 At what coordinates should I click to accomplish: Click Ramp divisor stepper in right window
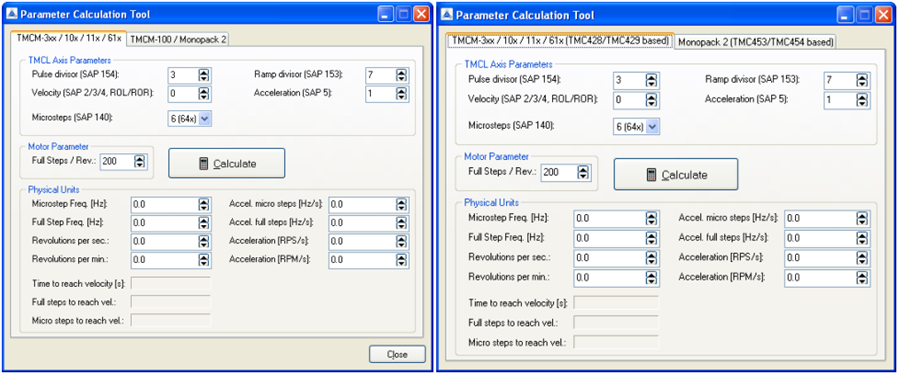coord(862,81)
